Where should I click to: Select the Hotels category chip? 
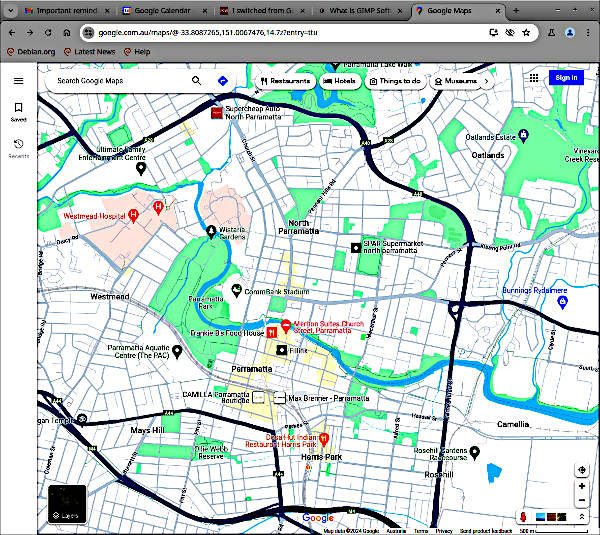click(x=339, y=80)
